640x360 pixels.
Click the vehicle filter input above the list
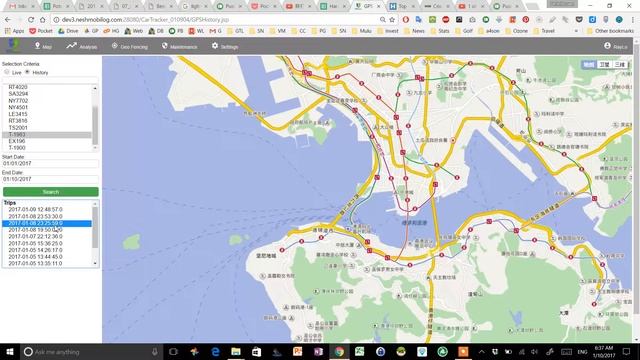point(50,80)
